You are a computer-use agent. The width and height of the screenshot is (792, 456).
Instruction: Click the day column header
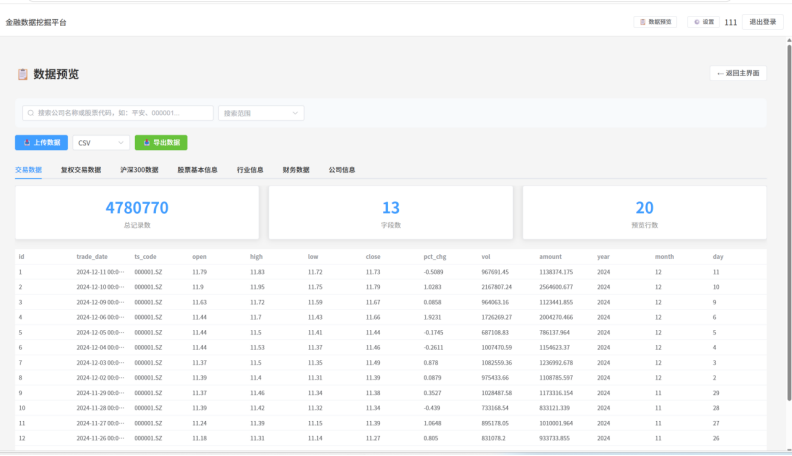coord(718,257)
